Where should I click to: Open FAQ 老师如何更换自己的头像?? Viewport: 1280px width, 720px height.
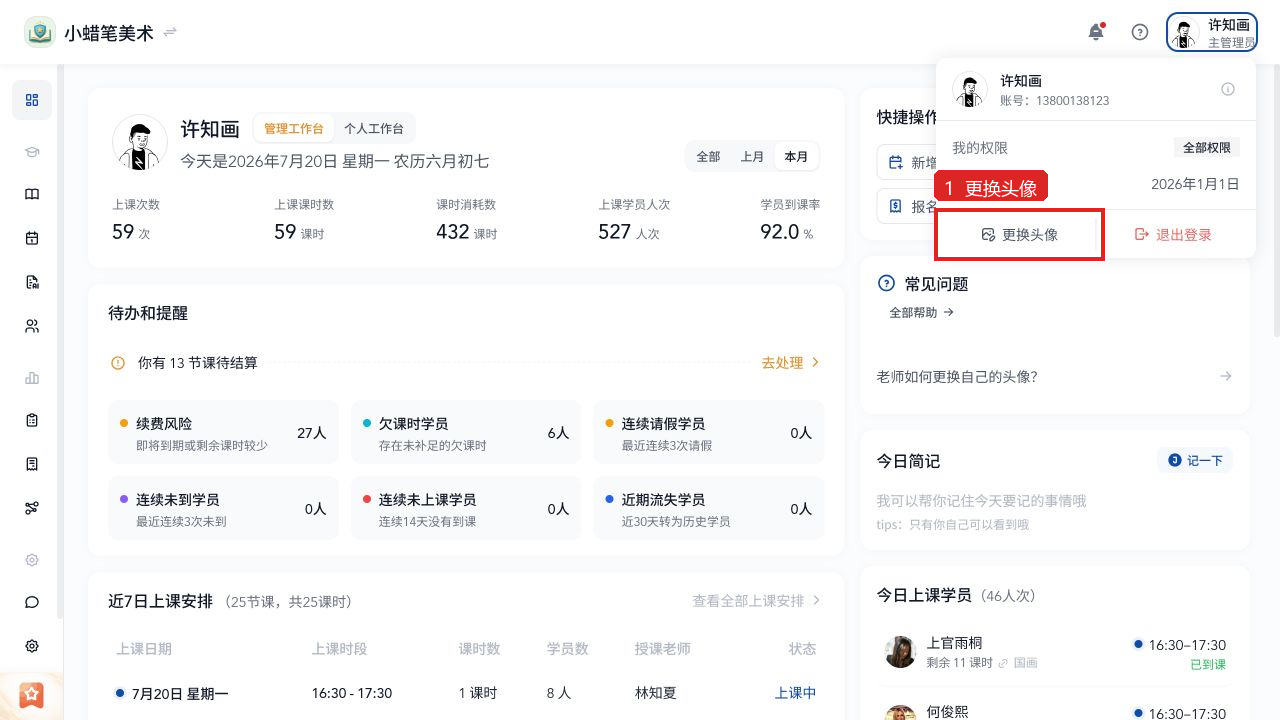1054,377
